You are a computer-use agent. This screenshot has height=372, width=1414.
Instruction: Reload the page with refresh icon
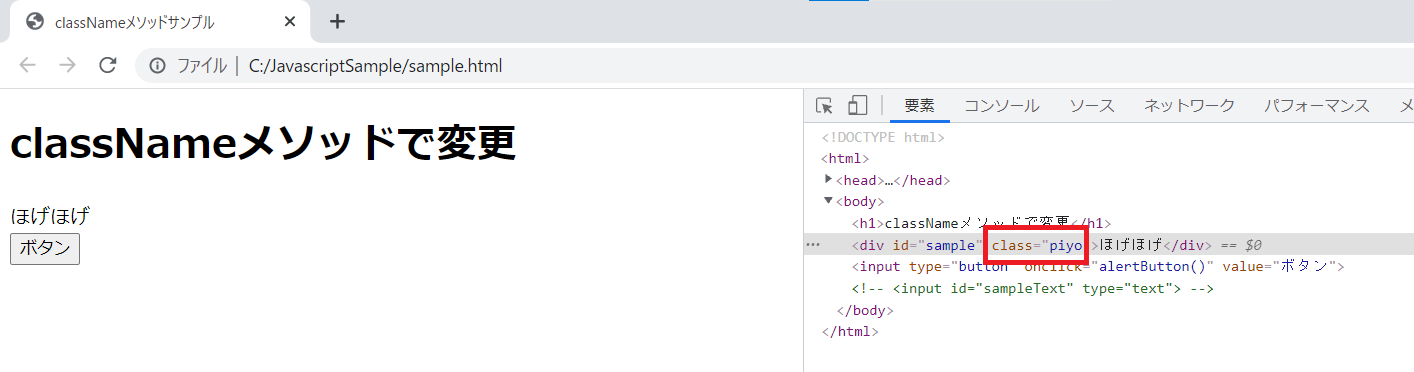click(x=107, y=66)
